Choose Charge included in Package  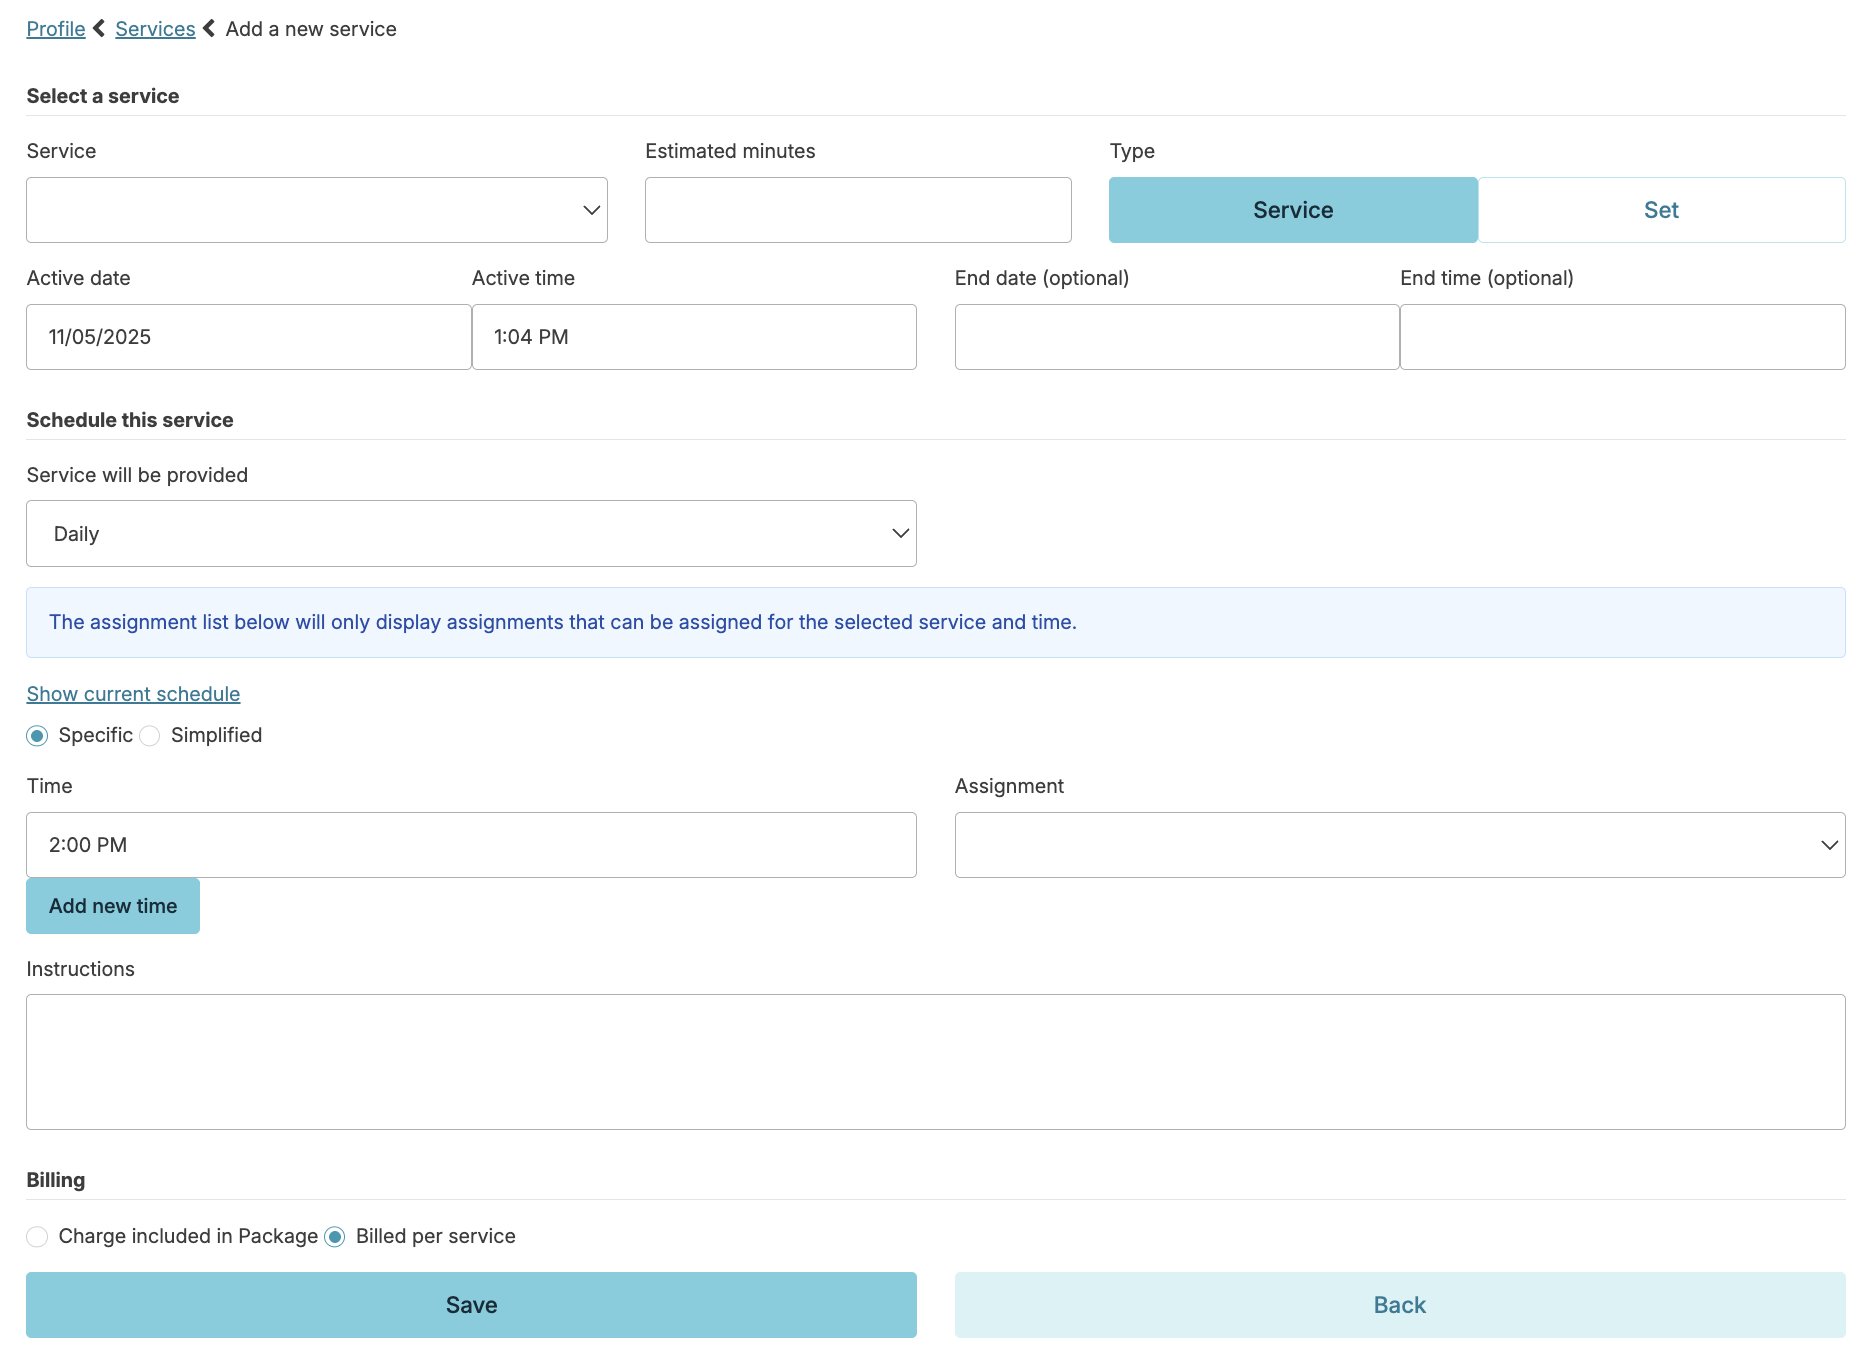click(38, 1237)
